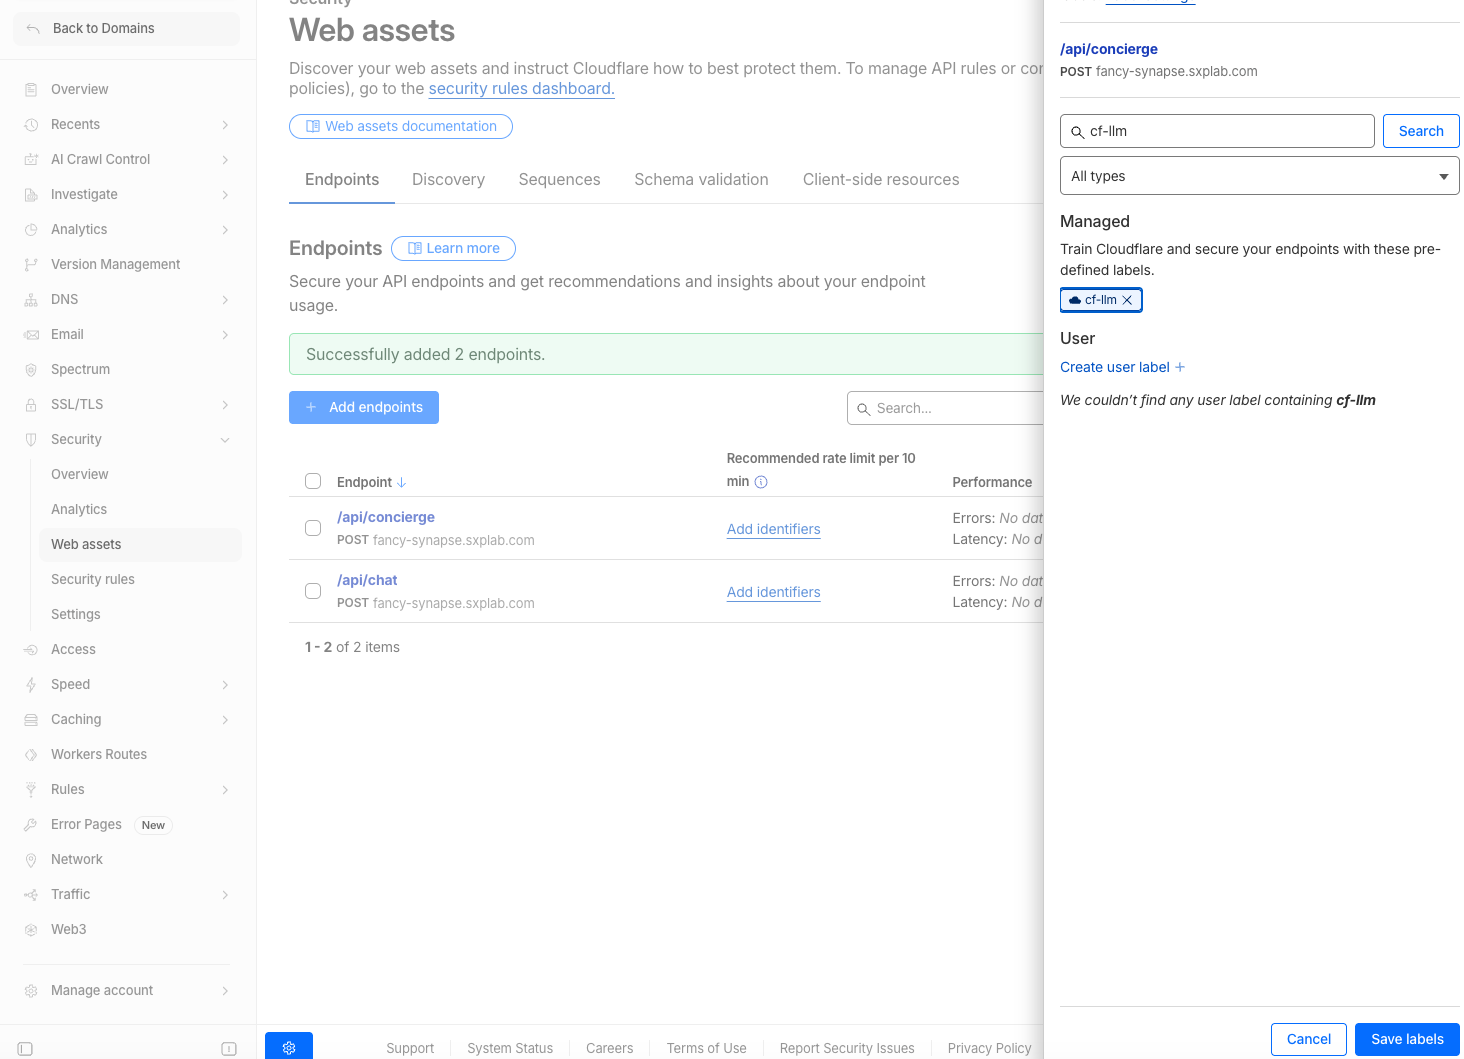Toggle sidebar collapse icon at bottom left
This screenshot has height=1059, width=1464.
pos(26,1049)
